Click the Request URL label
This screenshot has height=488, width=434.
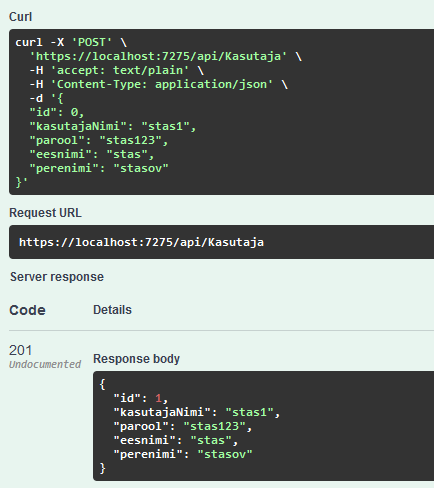(x=45, y=213)
